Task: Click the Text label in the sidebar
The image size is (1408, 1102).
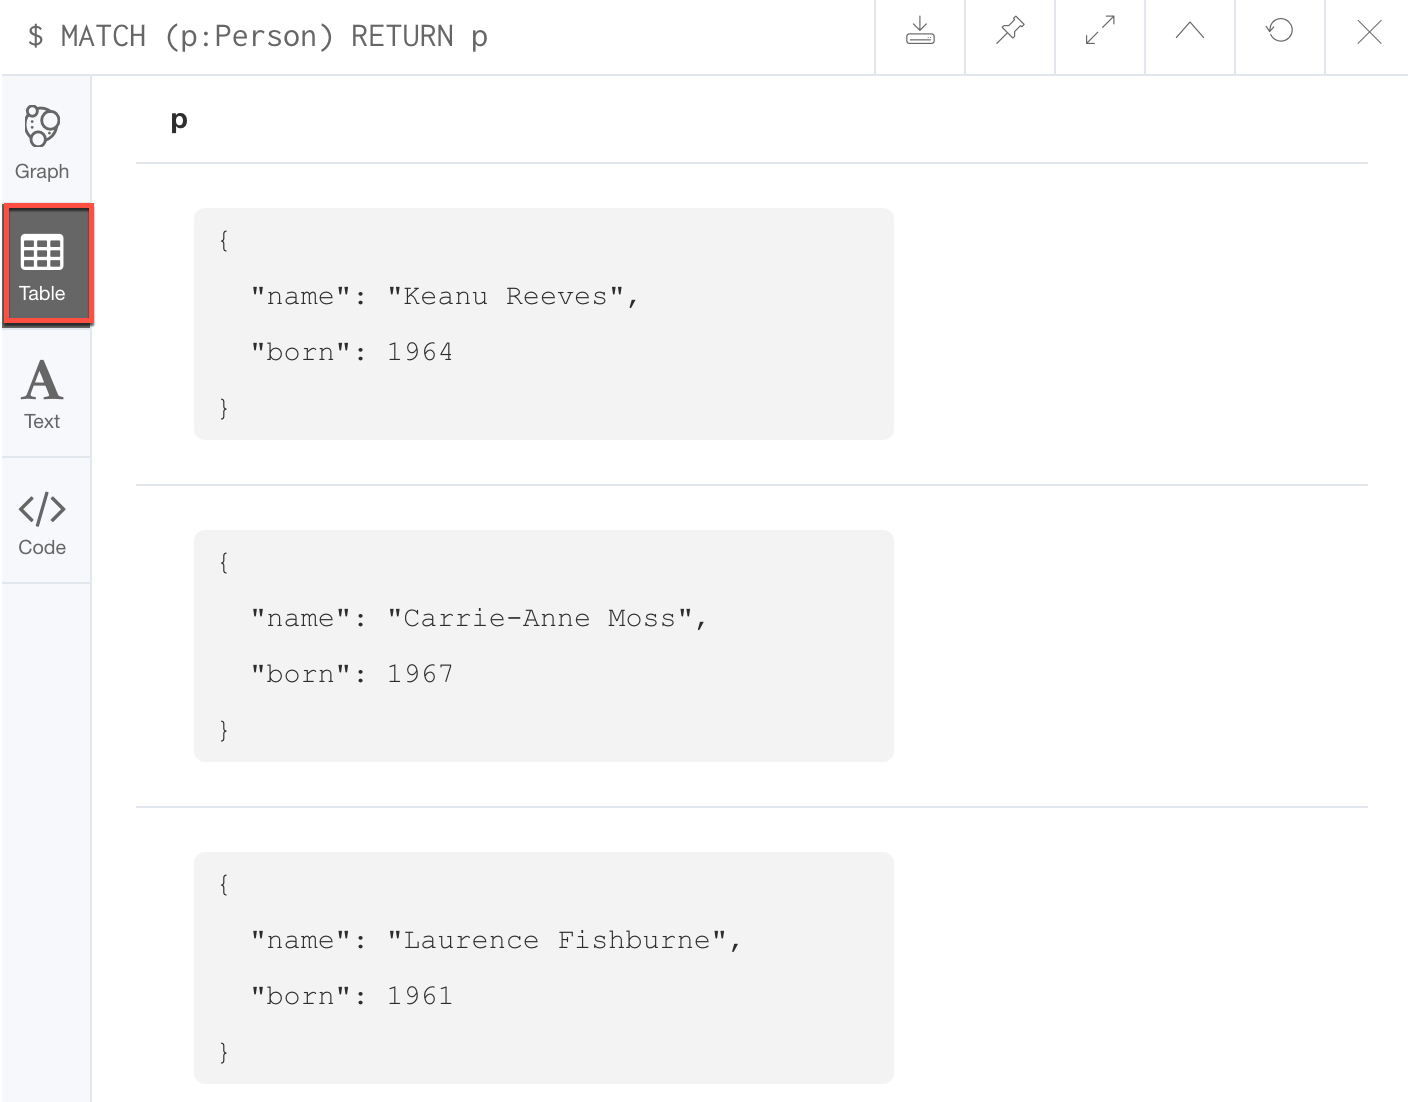Action: coord(41,421)
